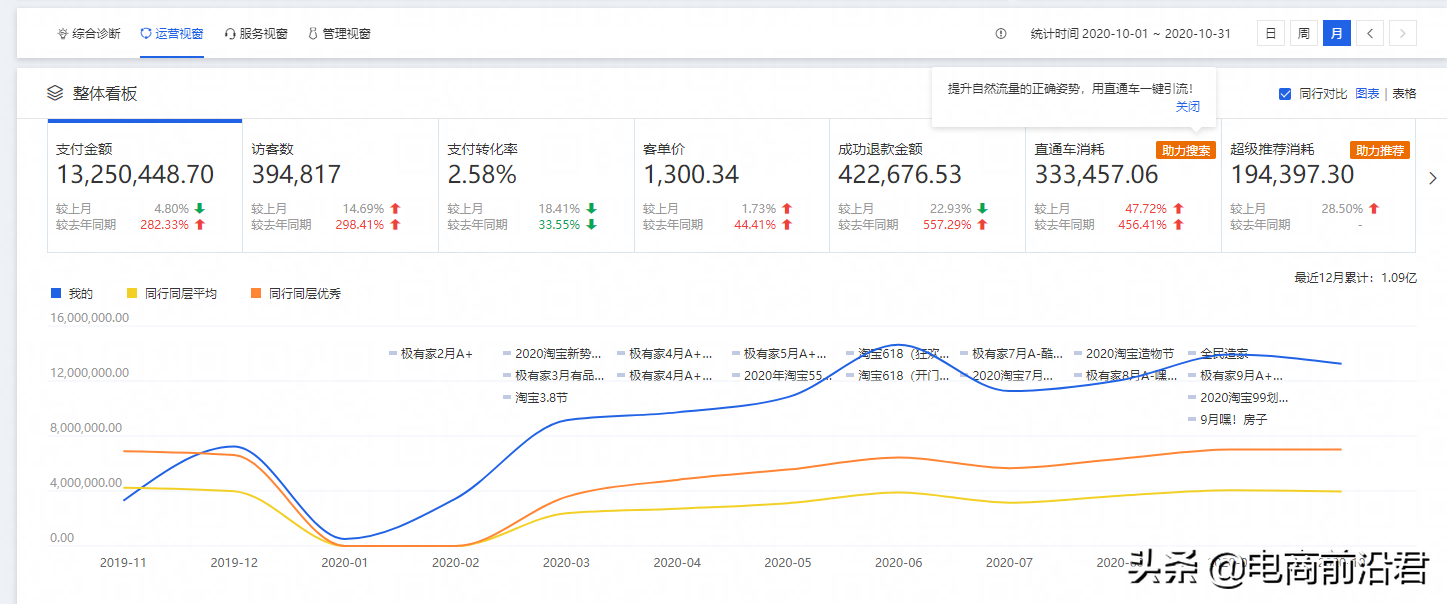Click the left chevron to view previous month
Image resolution: width=1447 pixels, height=604 pixels.
pyautogui.click(x=1369, y=32)
